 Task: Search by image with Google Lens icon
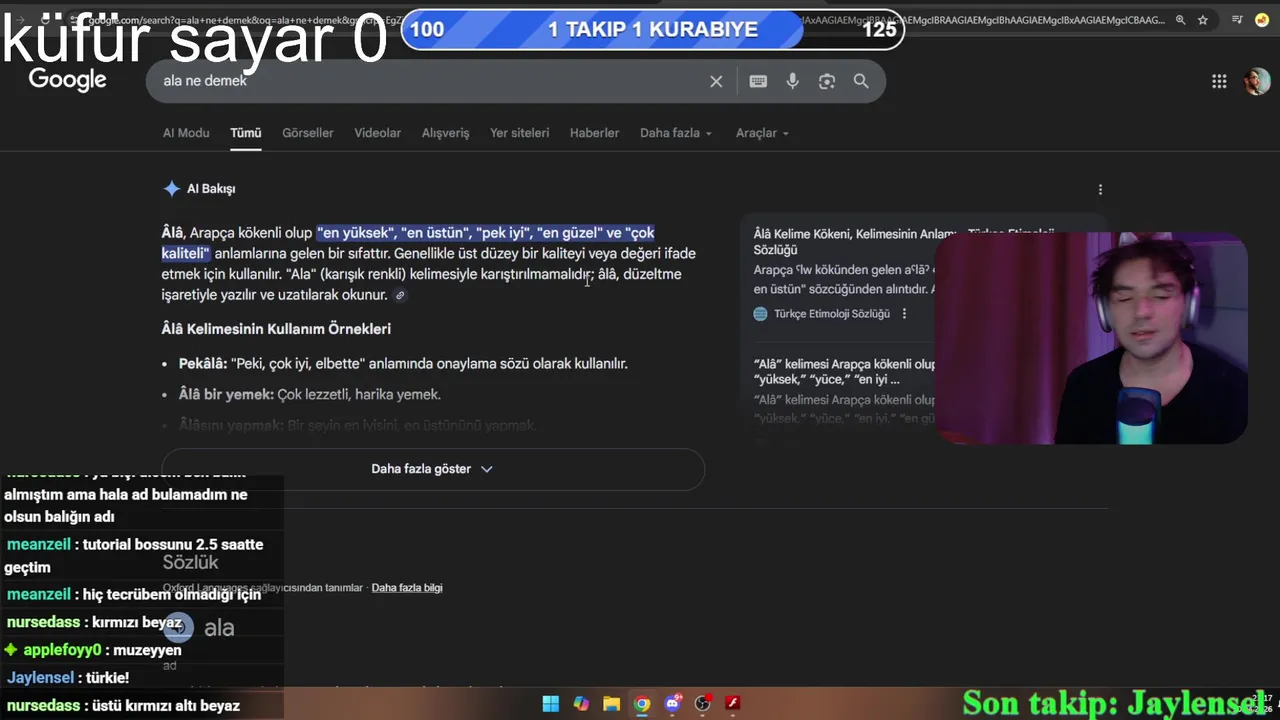826,81
